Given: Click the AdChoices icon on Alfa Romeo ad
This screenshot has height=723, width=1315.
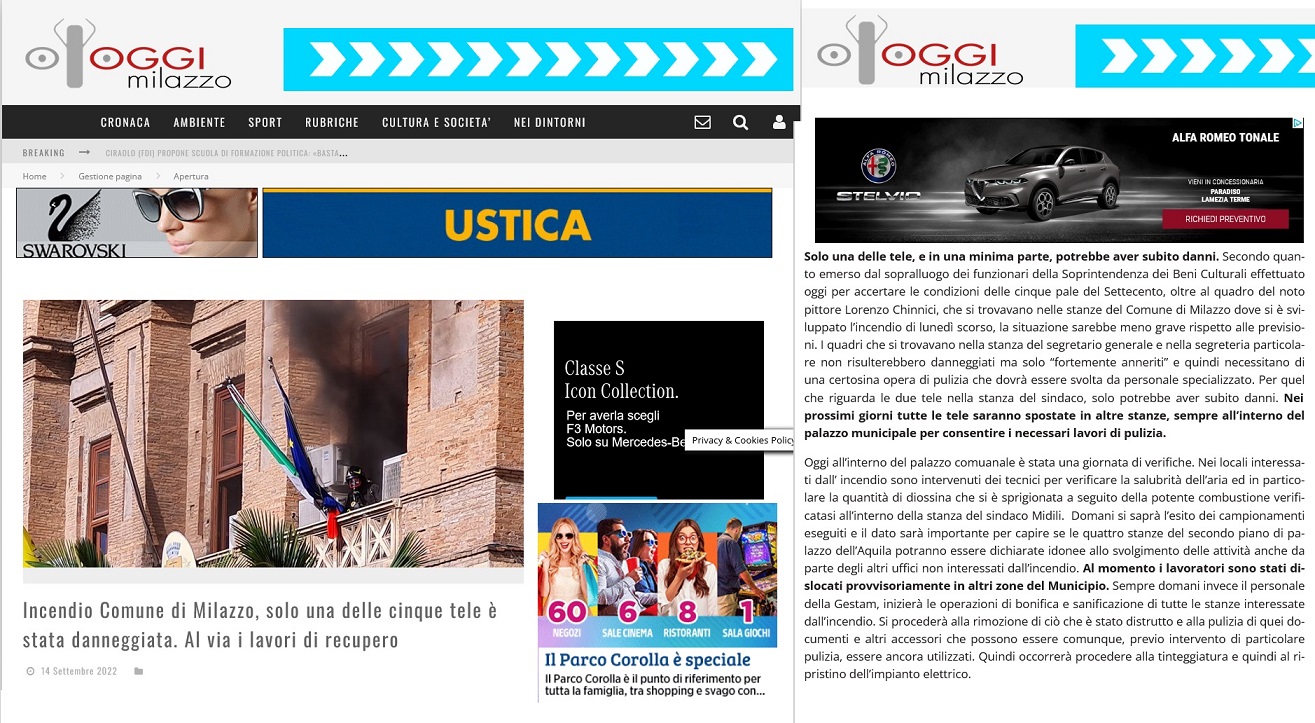Looking at the screenshot, I should point(1298,123).
